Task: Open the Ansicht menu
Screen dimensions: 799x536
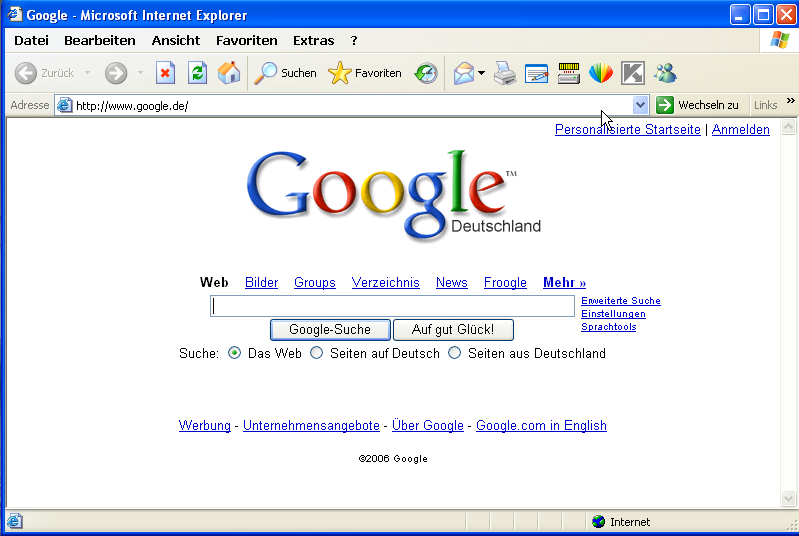Action: click(x=176, y=40)
